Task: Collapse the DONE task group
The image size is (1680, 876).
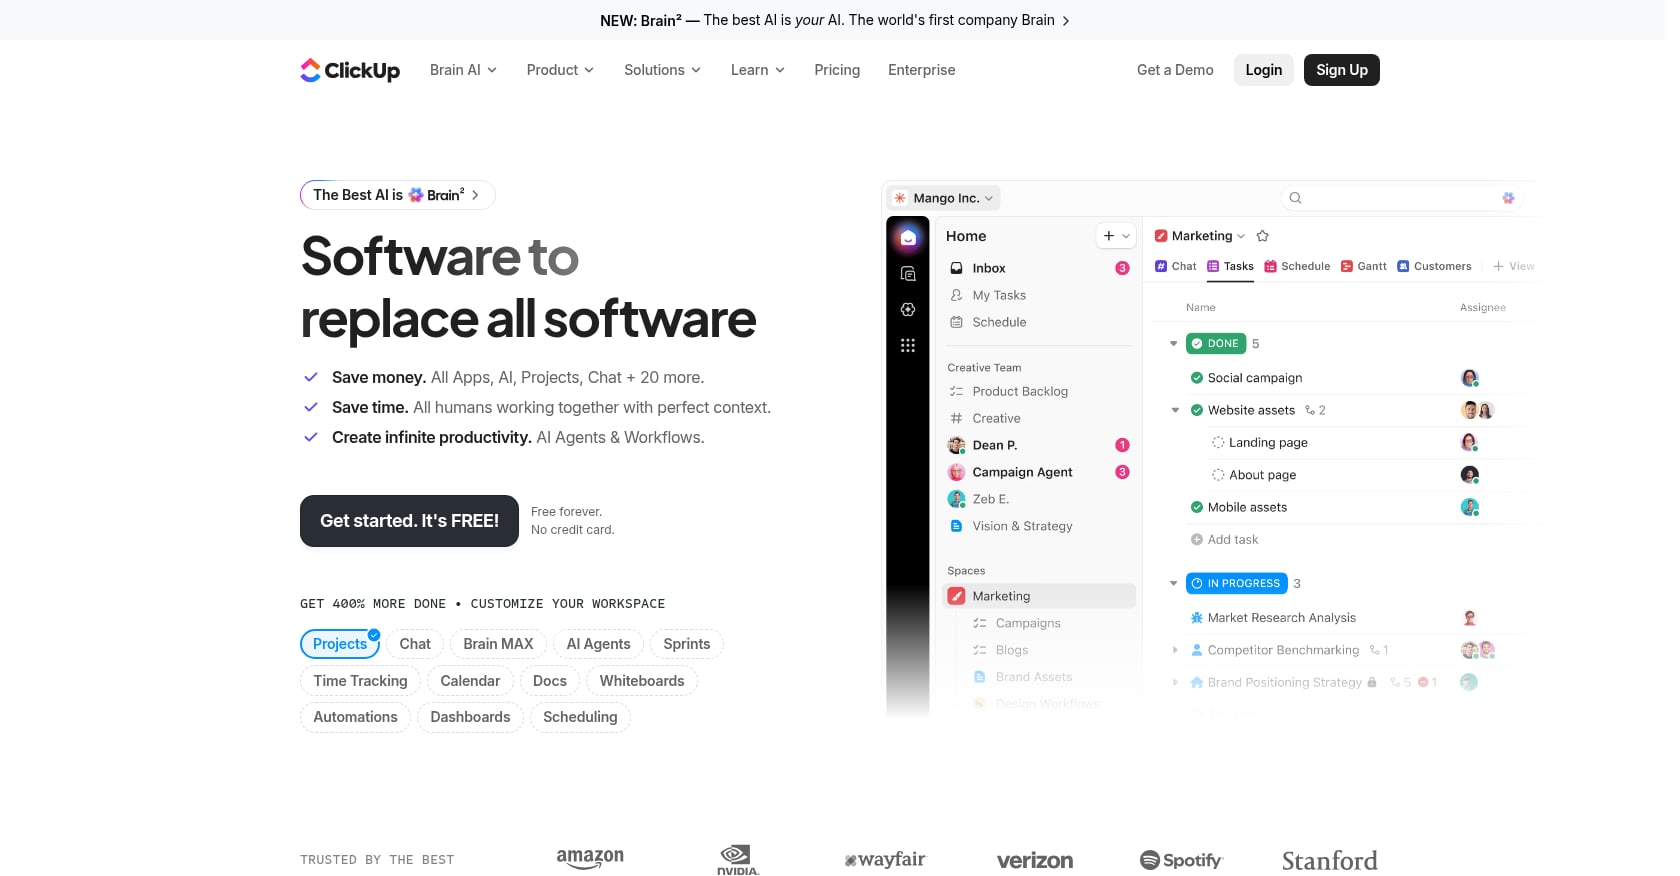Action: pyautogui.click(x=1173, y=343)
